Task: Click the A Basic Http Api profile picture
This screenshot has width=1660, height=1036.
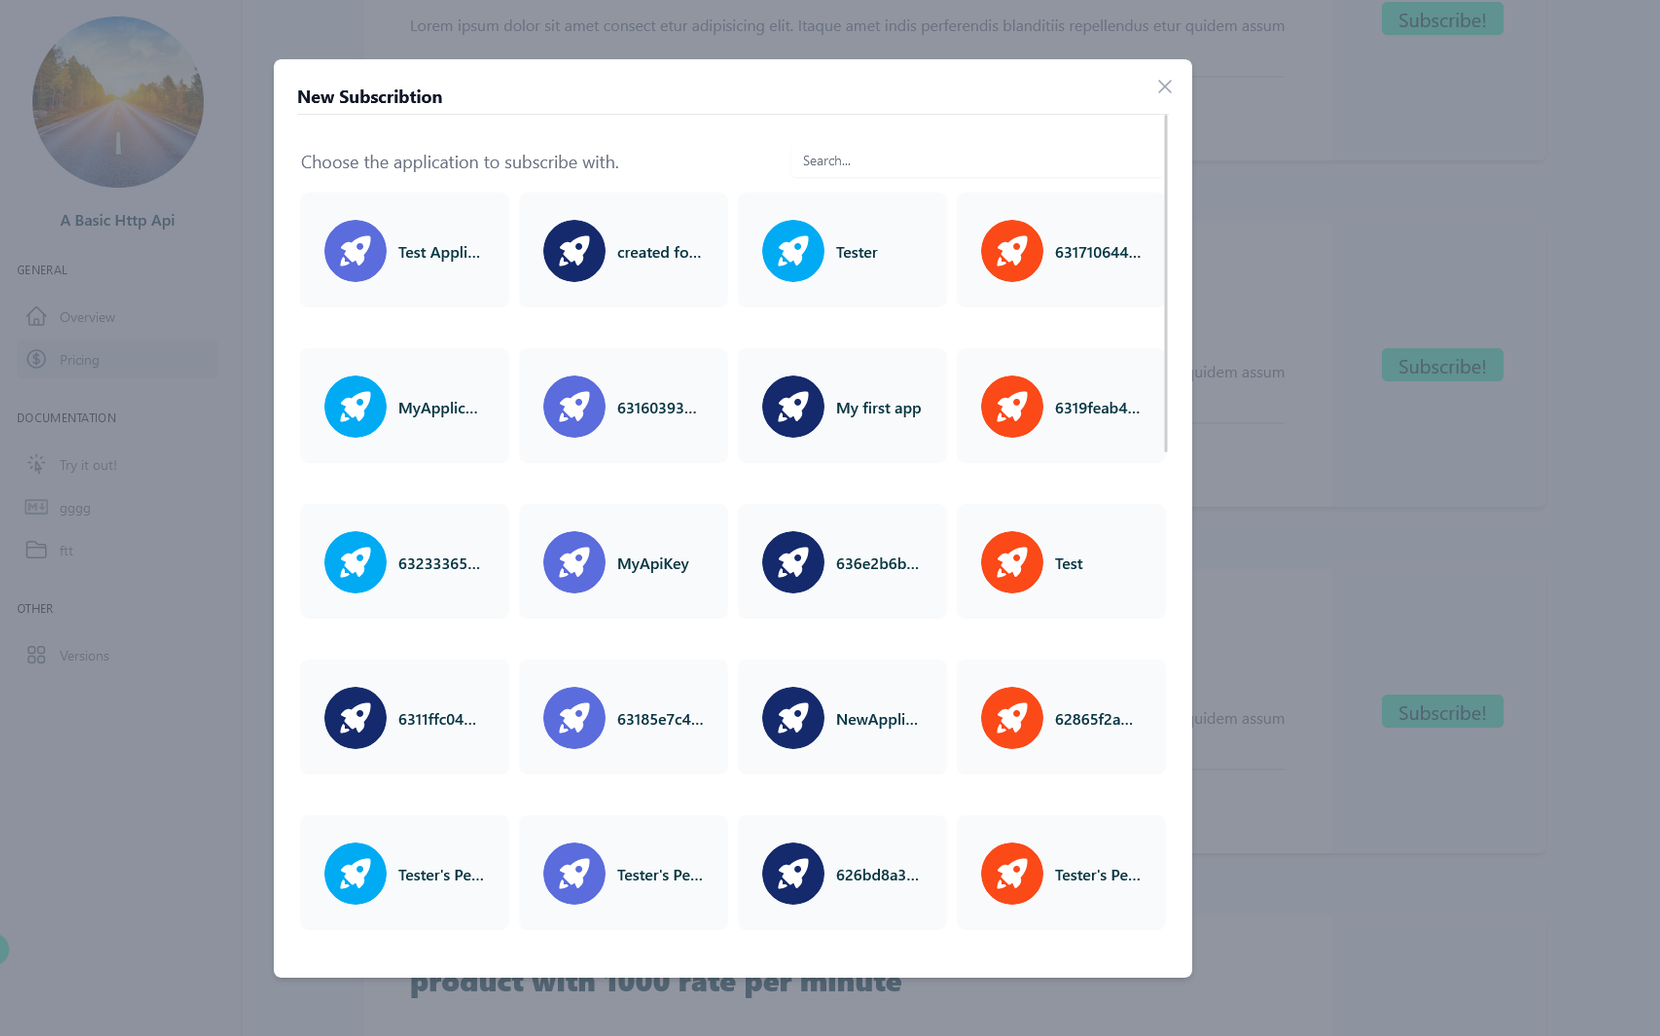Action: [117, 102]
